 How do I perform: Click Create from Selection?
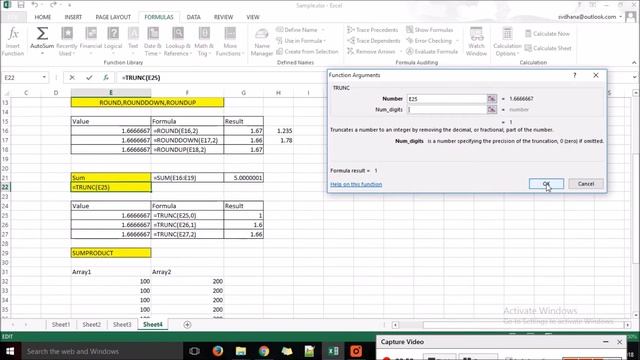[307, 51]
